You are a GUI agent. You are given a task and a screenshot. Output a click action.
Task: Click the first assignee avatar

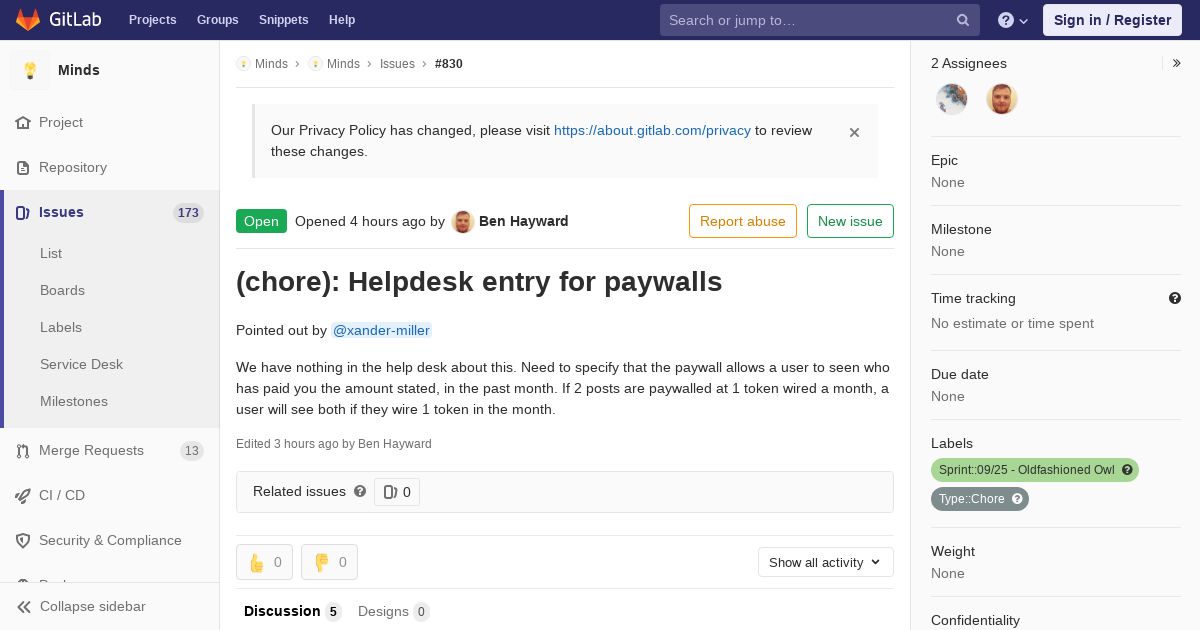pos(952,99)
